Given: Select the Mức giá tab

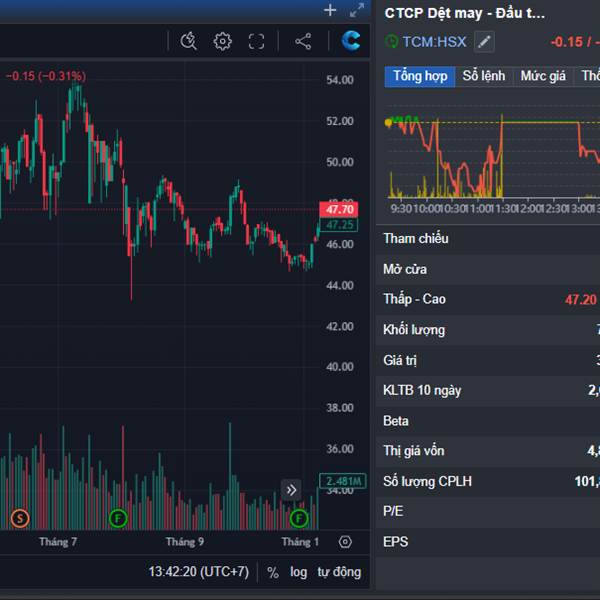Looking at the screenshot, I should 543,77.
